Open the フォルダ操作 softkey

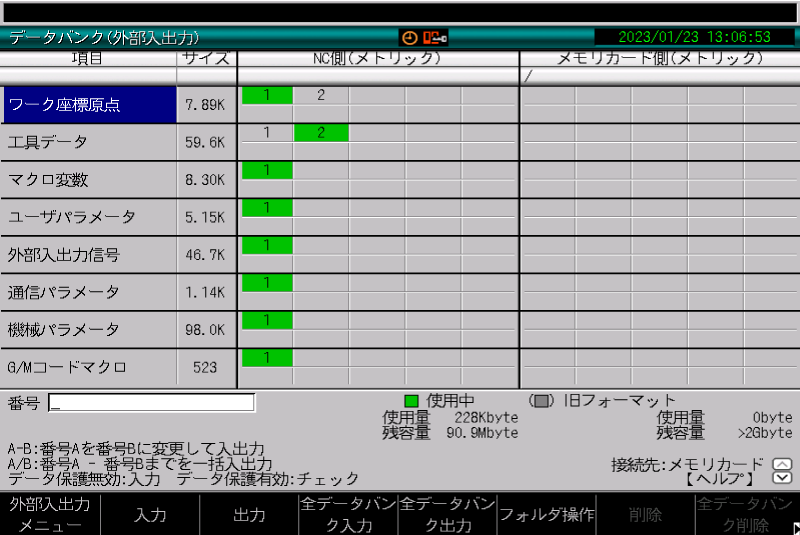pyautogui.click(x=546, y=514)
